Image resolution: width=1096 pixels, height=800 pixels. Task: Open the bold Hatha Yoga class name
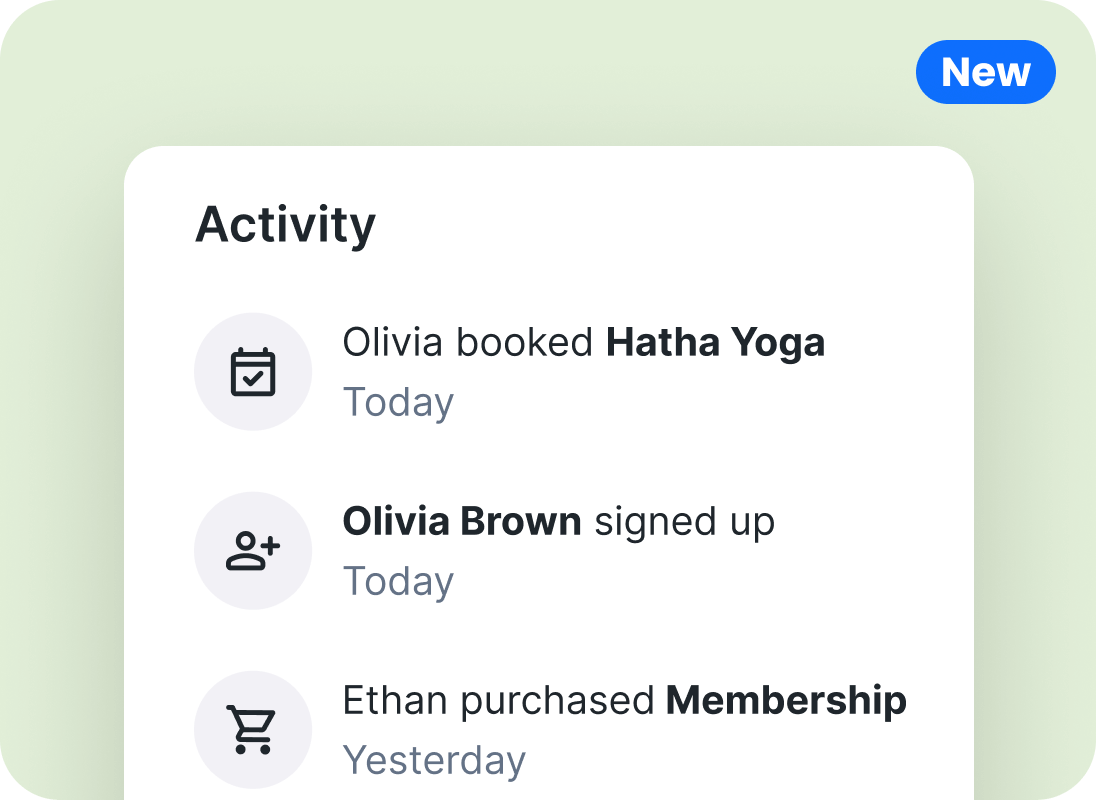(715, 343)
